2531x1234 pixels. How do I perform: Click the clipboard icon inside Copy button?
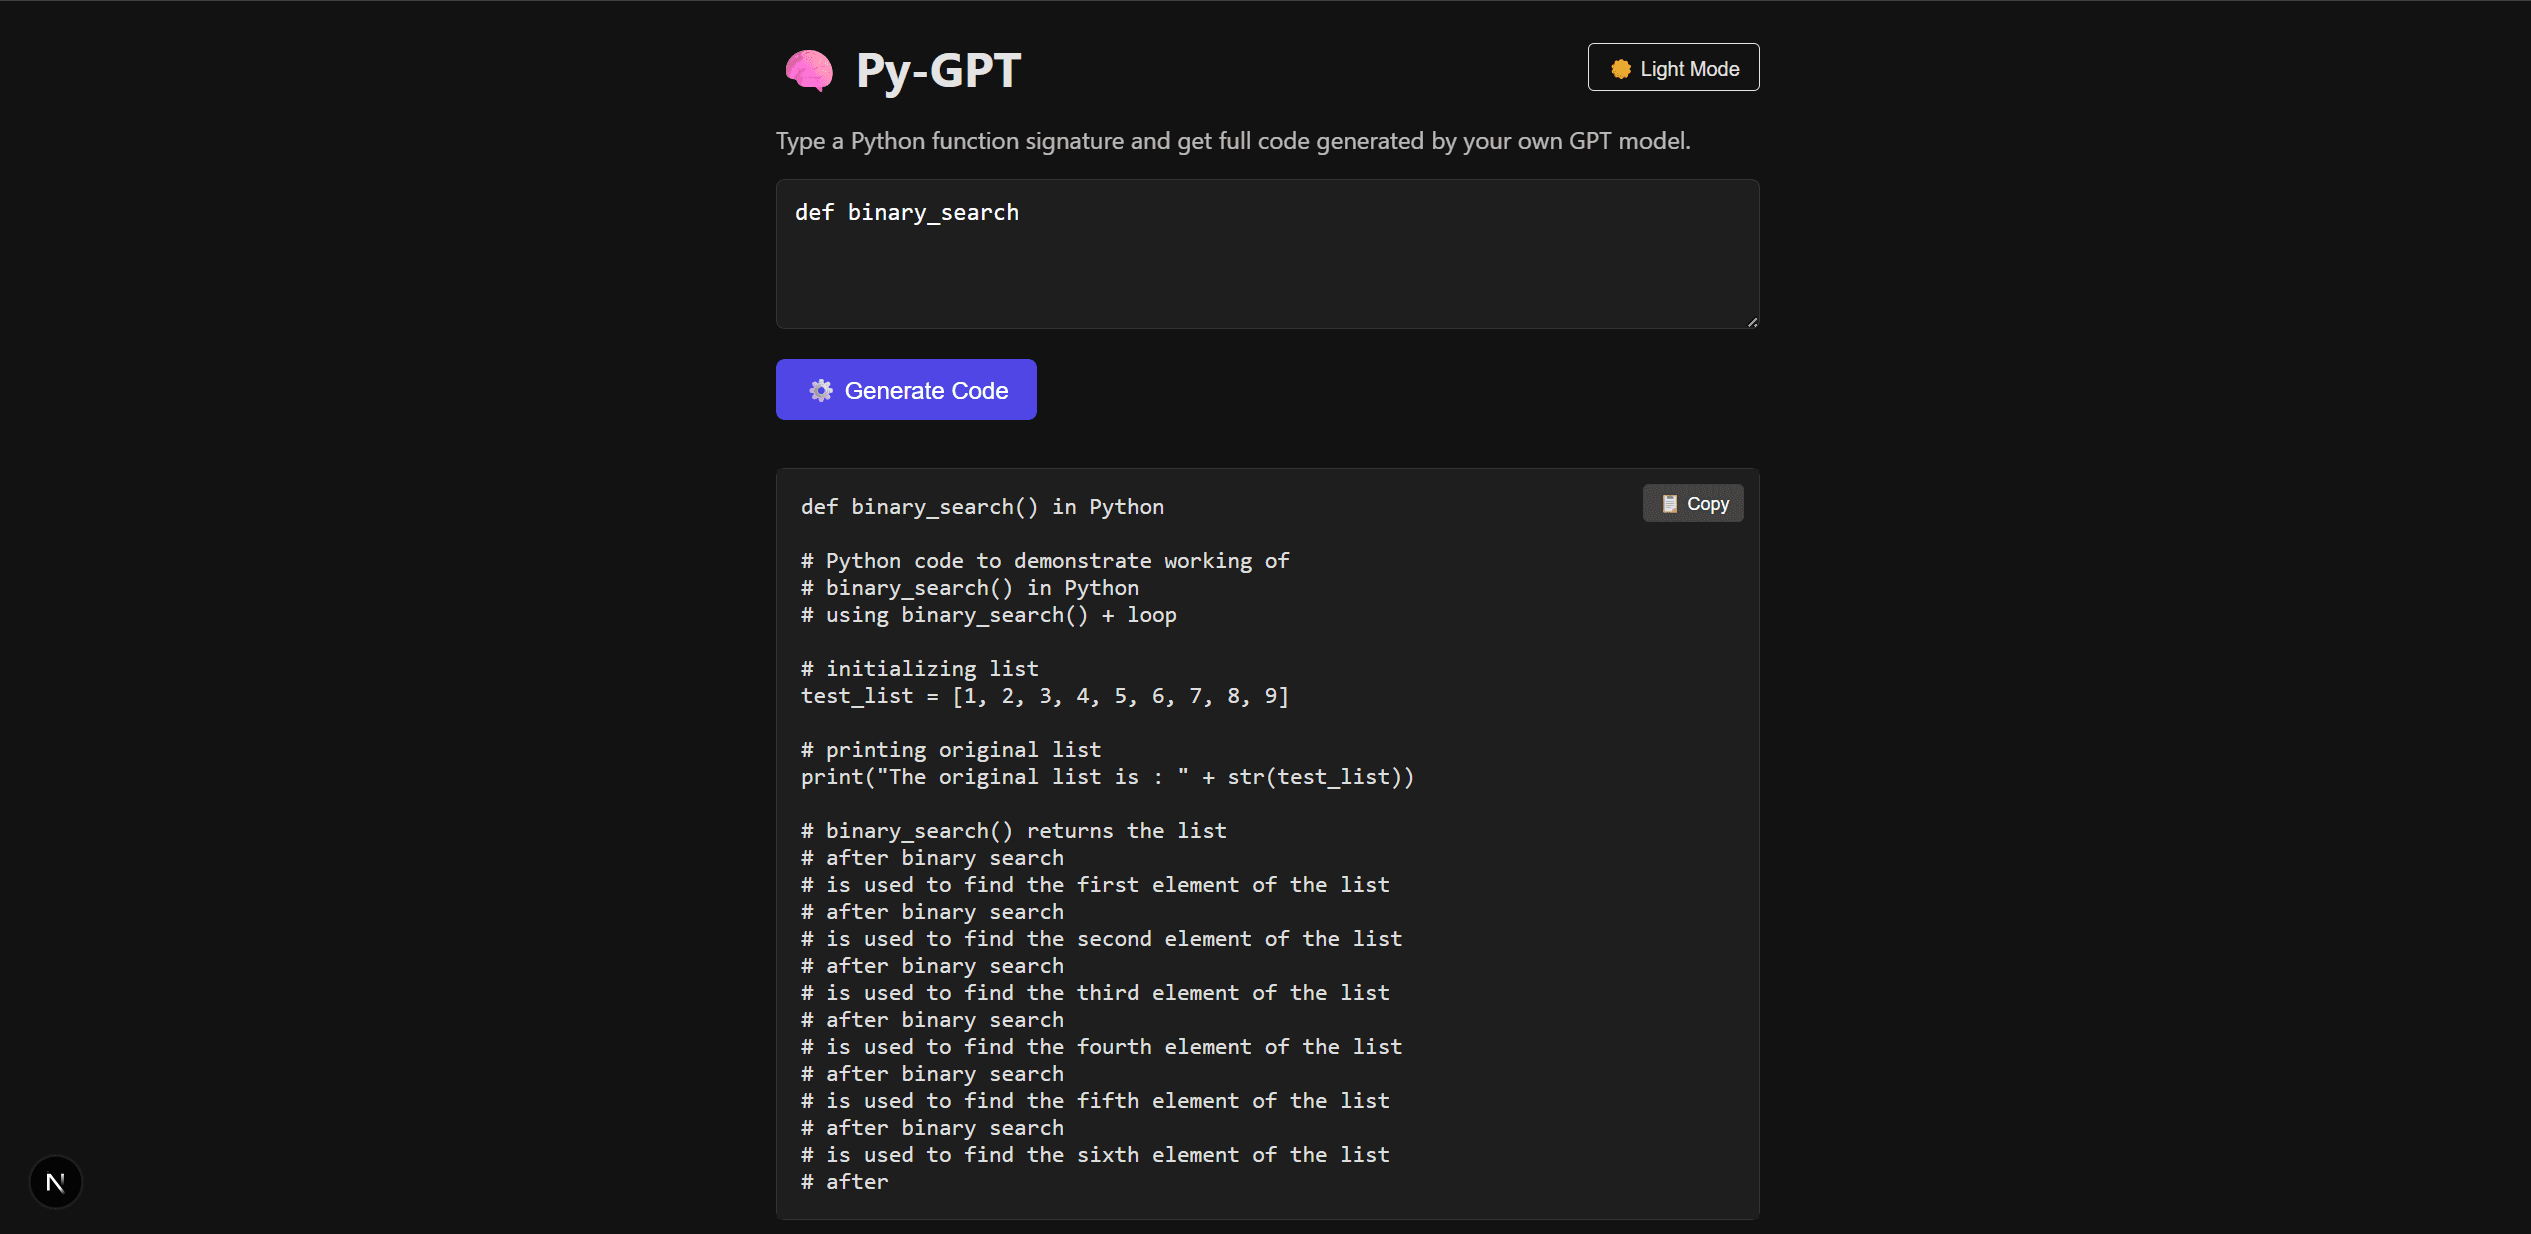pos(1668,503)
